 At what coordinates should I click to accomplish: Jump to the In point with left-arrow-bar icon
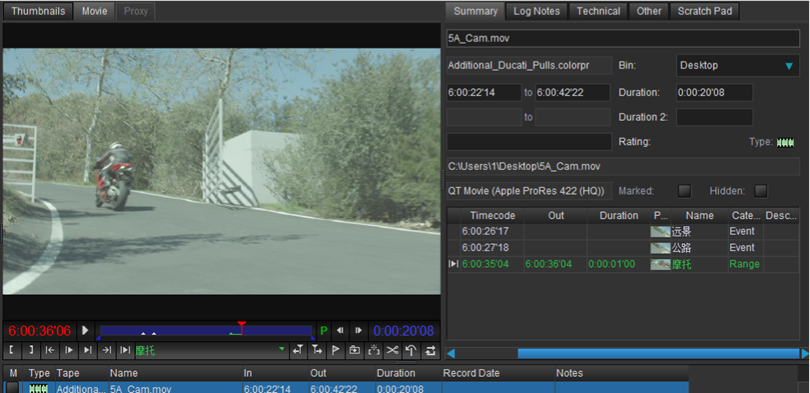click(50, 351)
